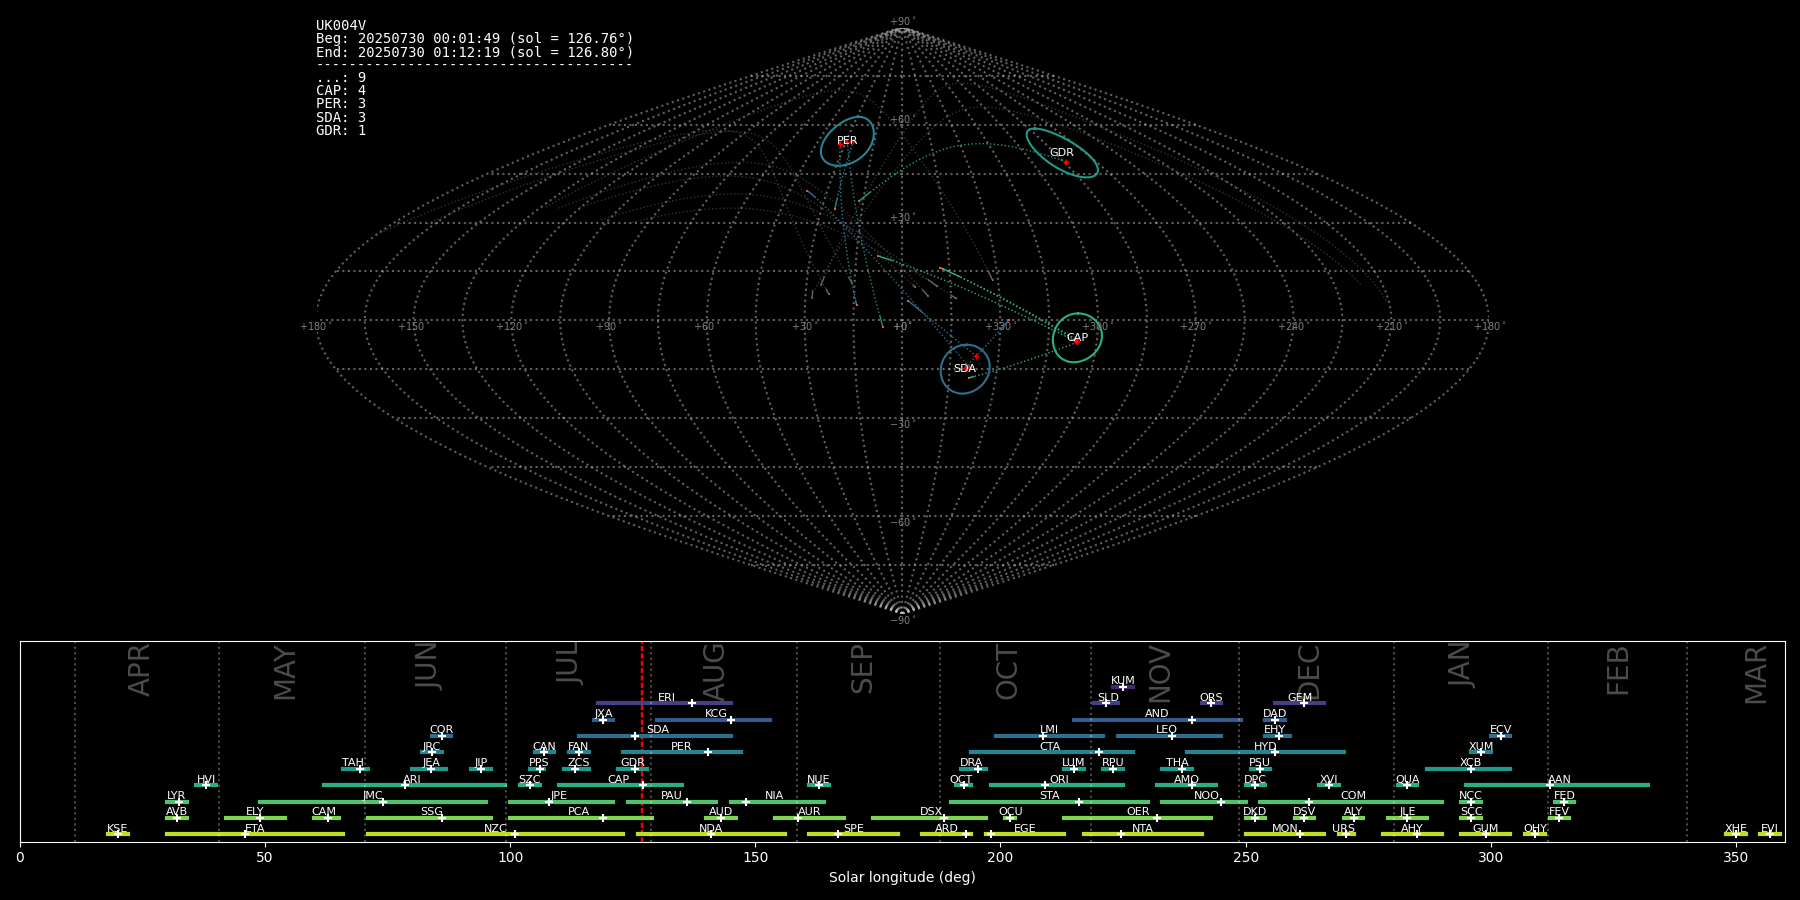Click the AAN shower label on timeline
The width and height of the screenshot is (1800, 900).
(1560, 780)
